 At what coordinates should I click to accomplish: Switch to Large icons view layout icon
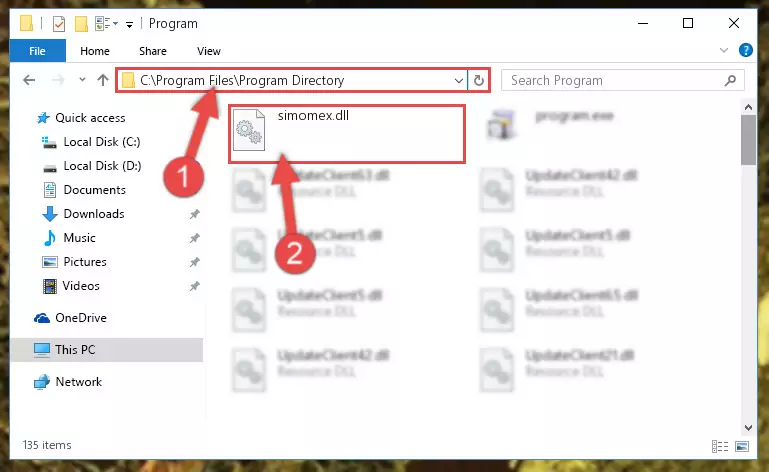click(742, 446)
